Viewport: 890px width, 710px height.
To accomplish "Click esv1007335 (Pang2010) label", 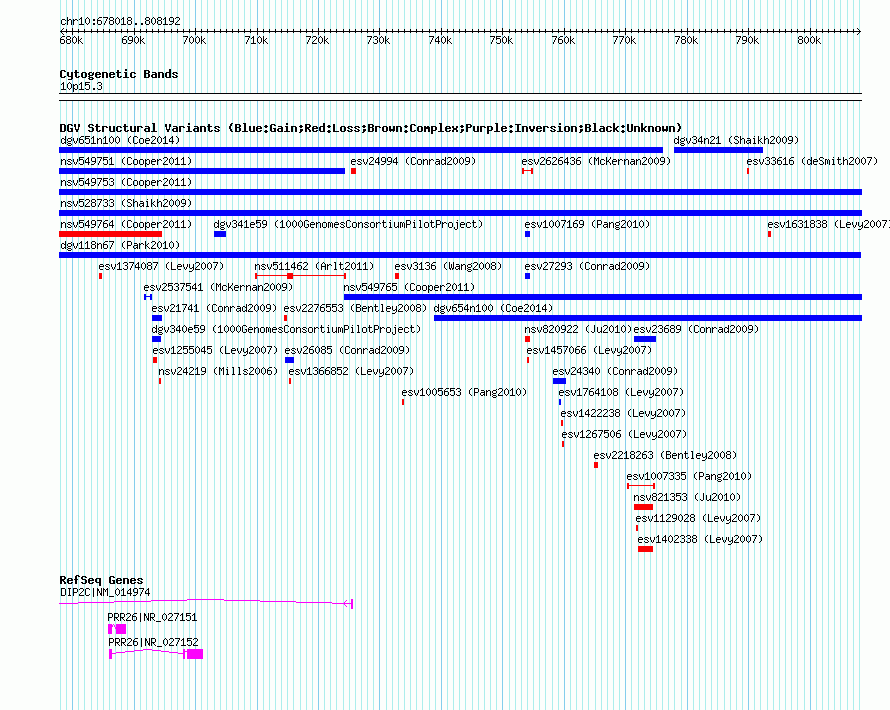I will (689, 476).
